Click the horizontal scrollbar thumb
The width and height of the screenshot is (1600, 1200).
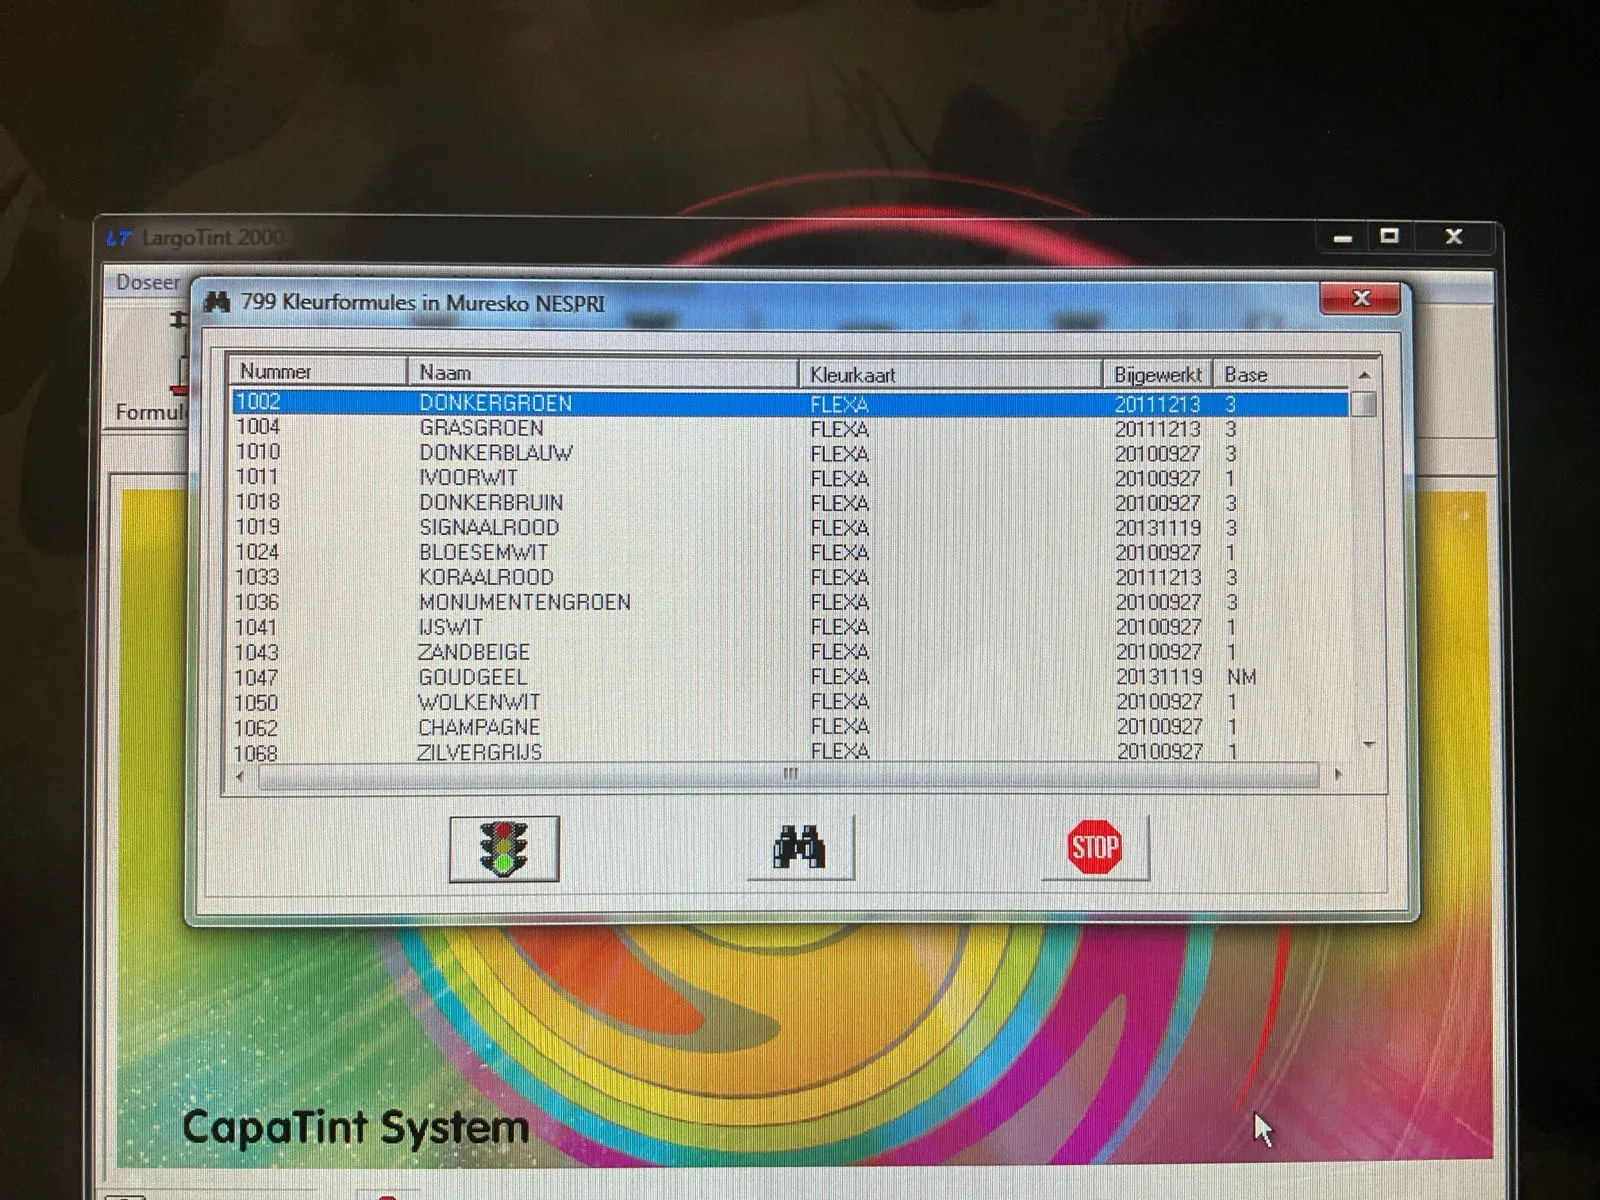(x=789, y=775)
